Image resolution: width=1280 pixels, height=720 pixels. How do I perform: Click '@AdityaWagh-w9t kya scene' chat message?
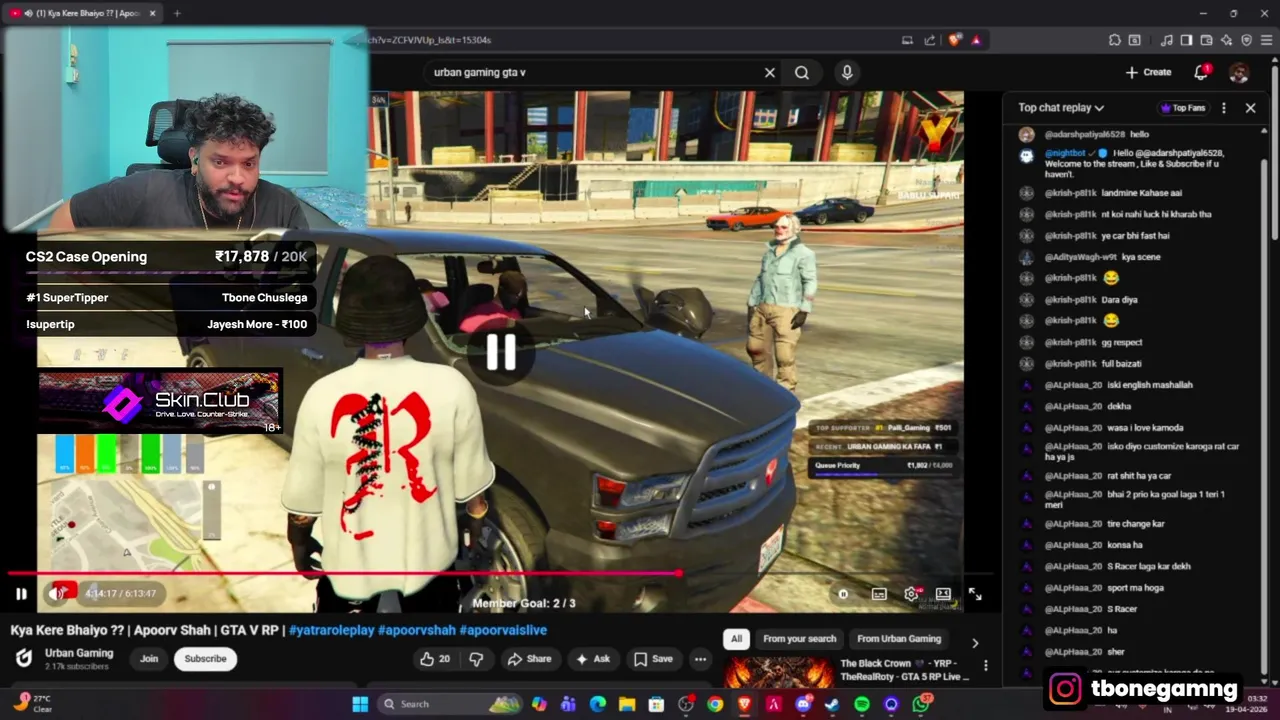coord(1102,257)
